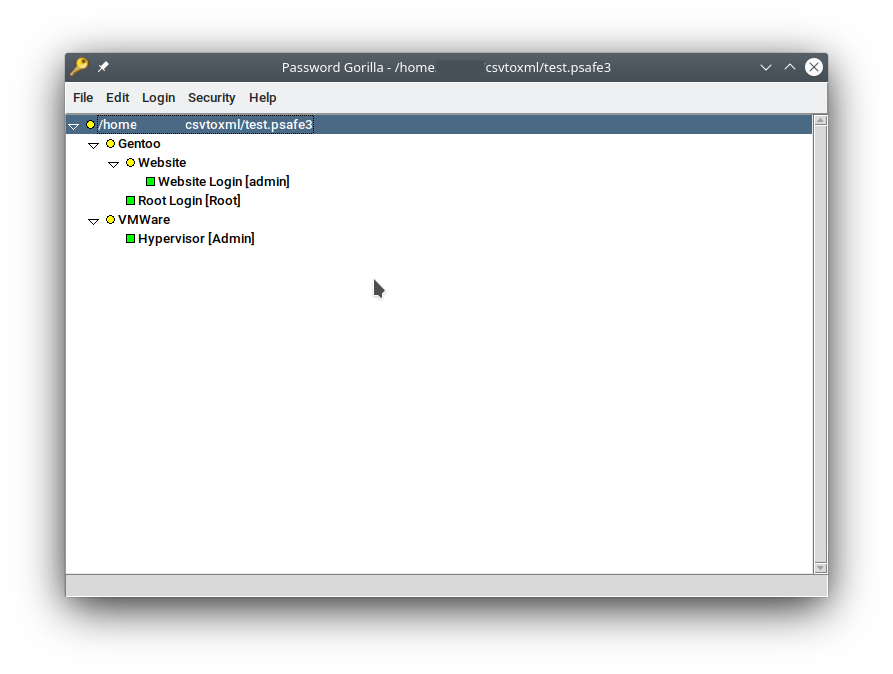The image size is (893, 674).
Task: Select the Hypervisor [Admin] entry
Action: (x=196, y=238)
